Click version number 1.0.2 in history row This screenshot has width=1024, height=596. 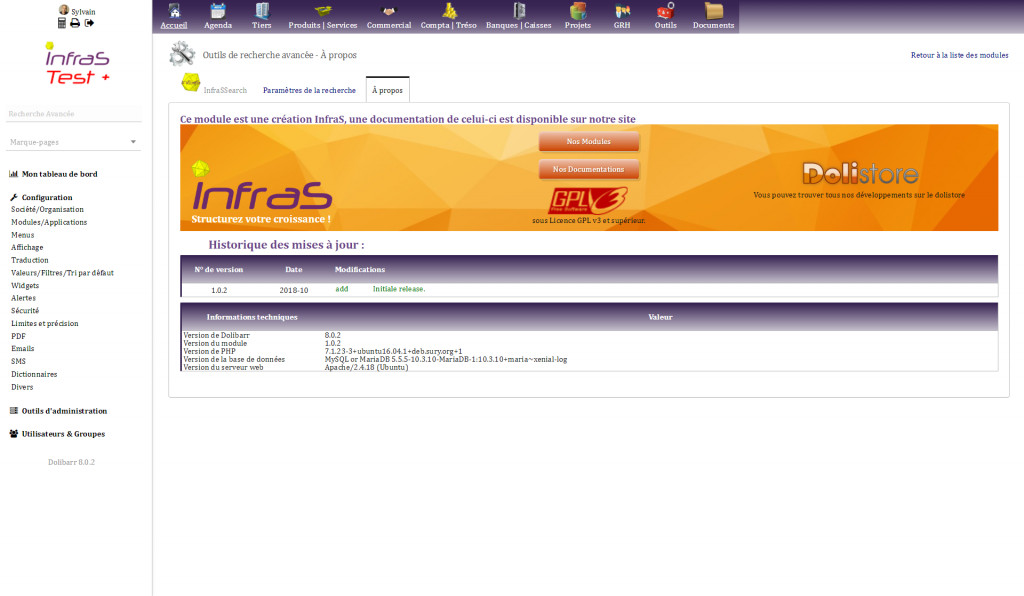[x=219, y=290]
